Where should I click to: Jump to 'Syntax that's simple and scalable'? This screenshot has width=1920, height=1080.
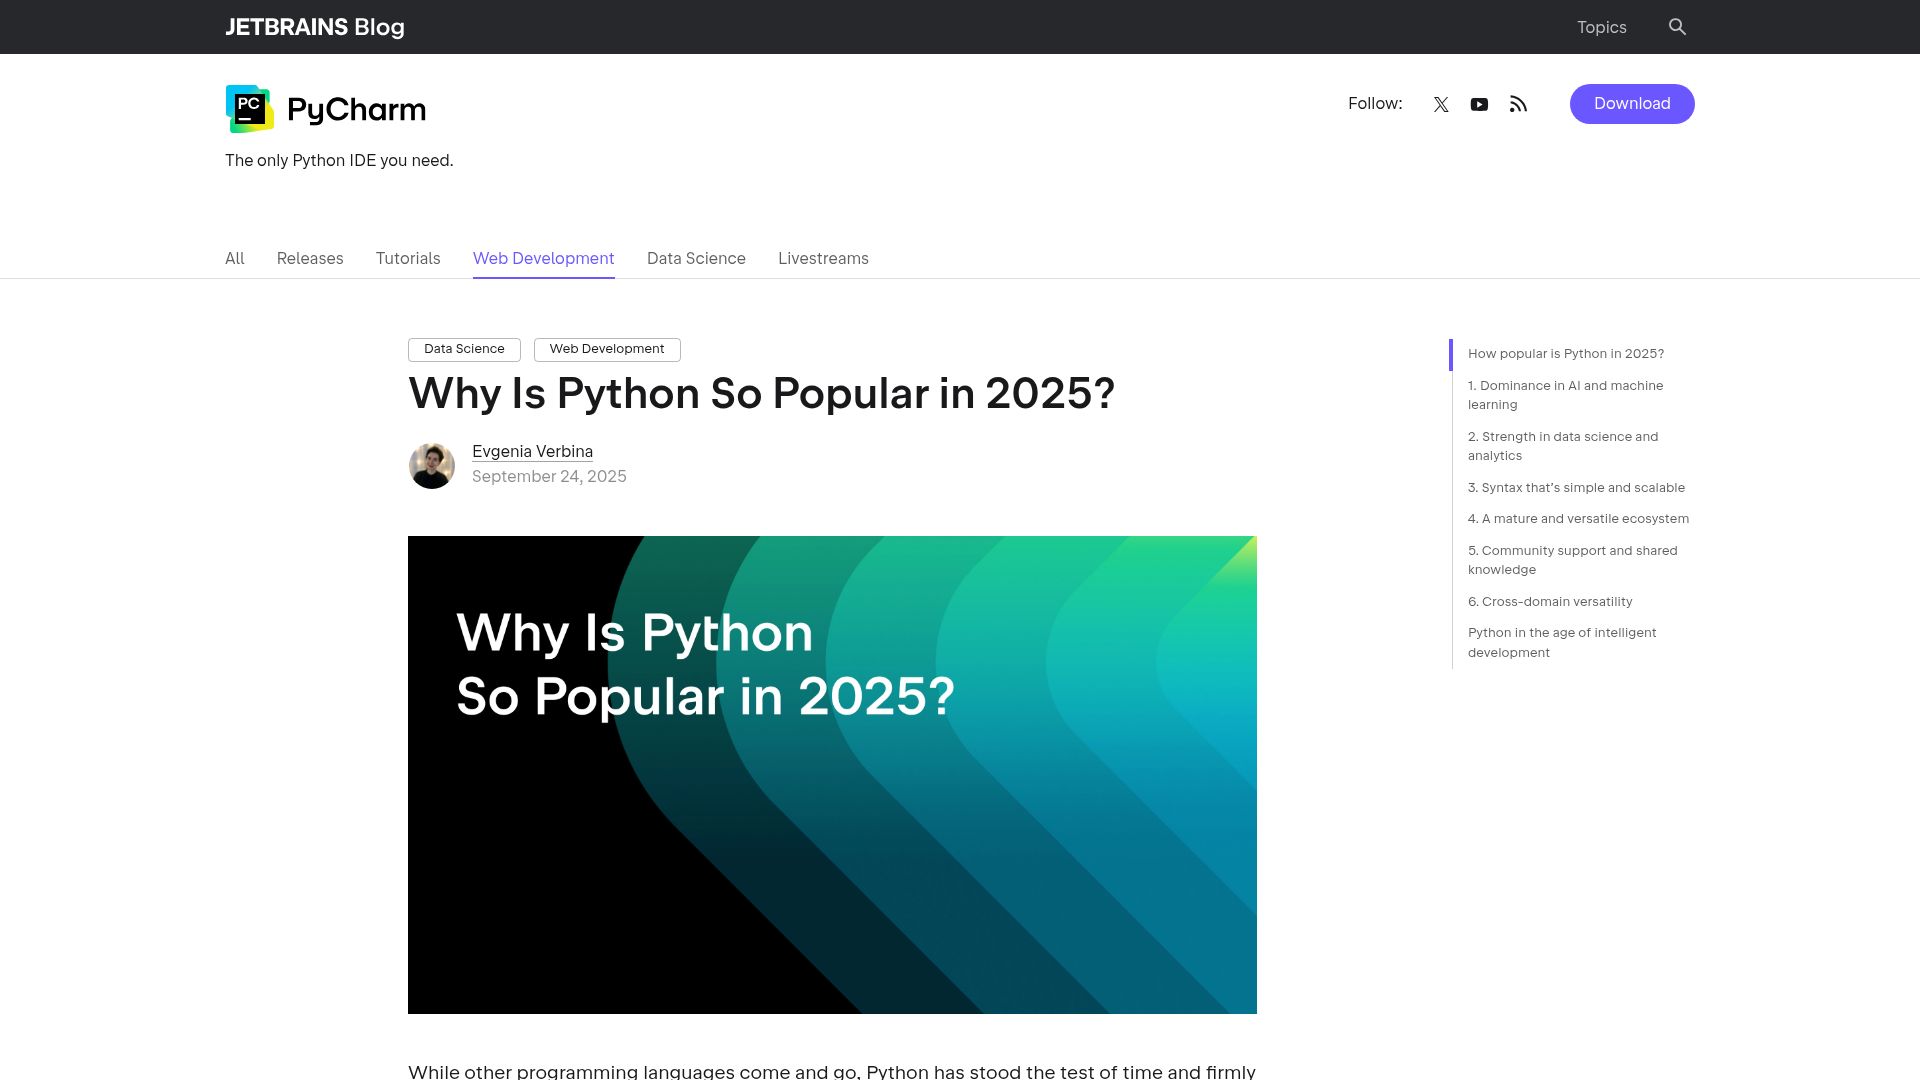[1576, 488]
